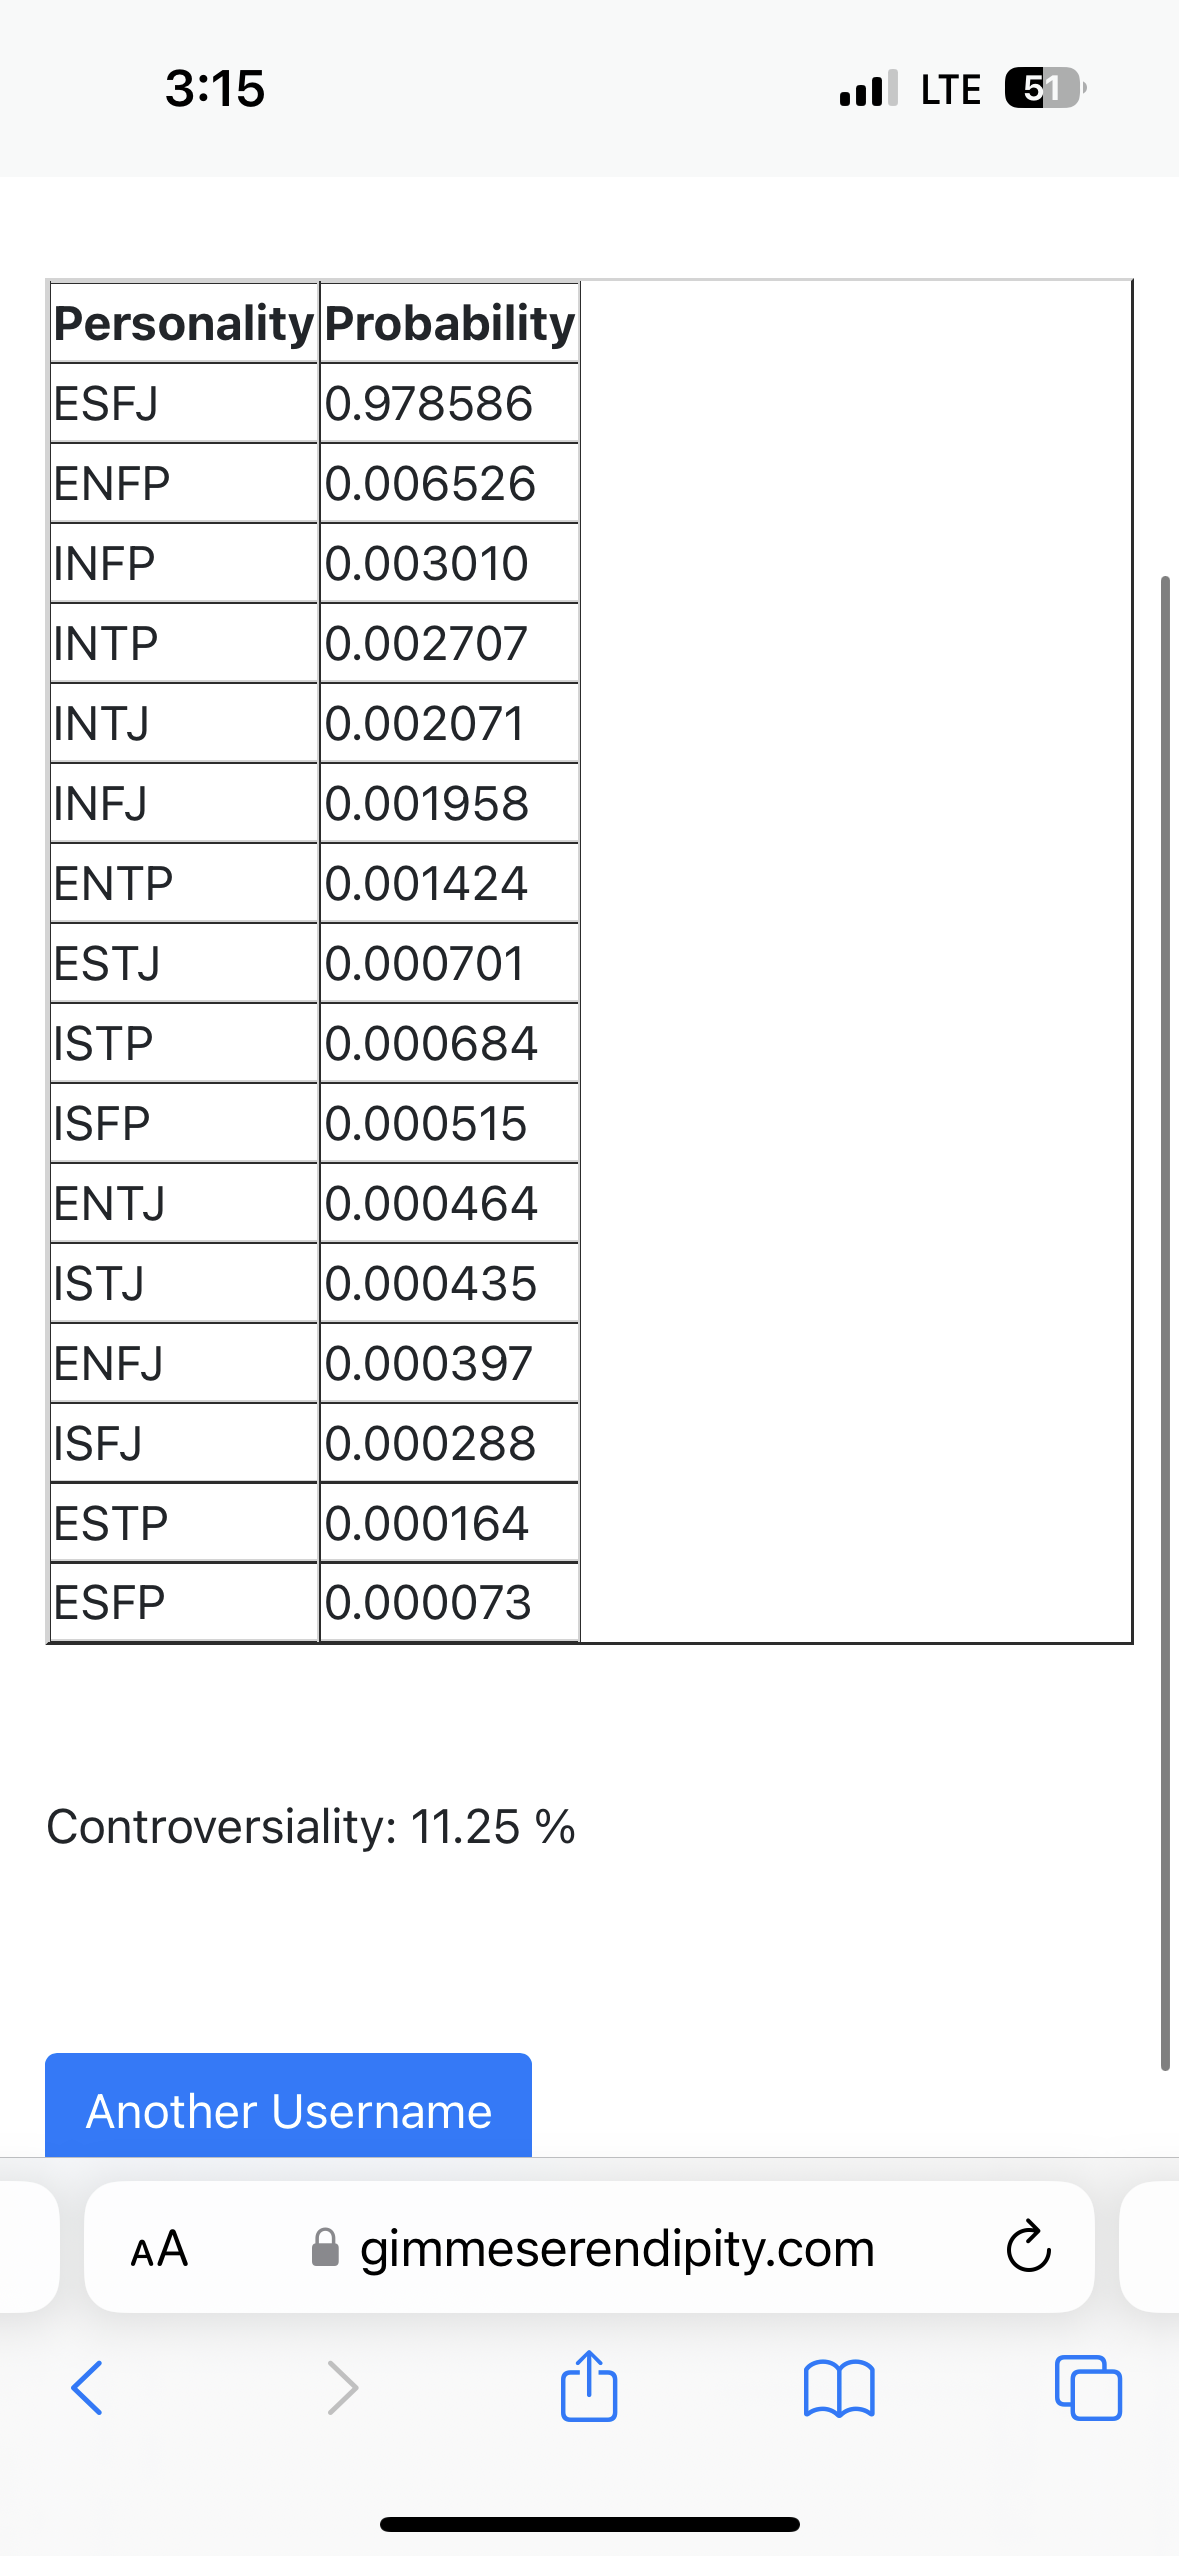Screen dimensions: 1179x2556
Task: Tap the Controversiality 11.25 % text
Action: pos(311,1826)
